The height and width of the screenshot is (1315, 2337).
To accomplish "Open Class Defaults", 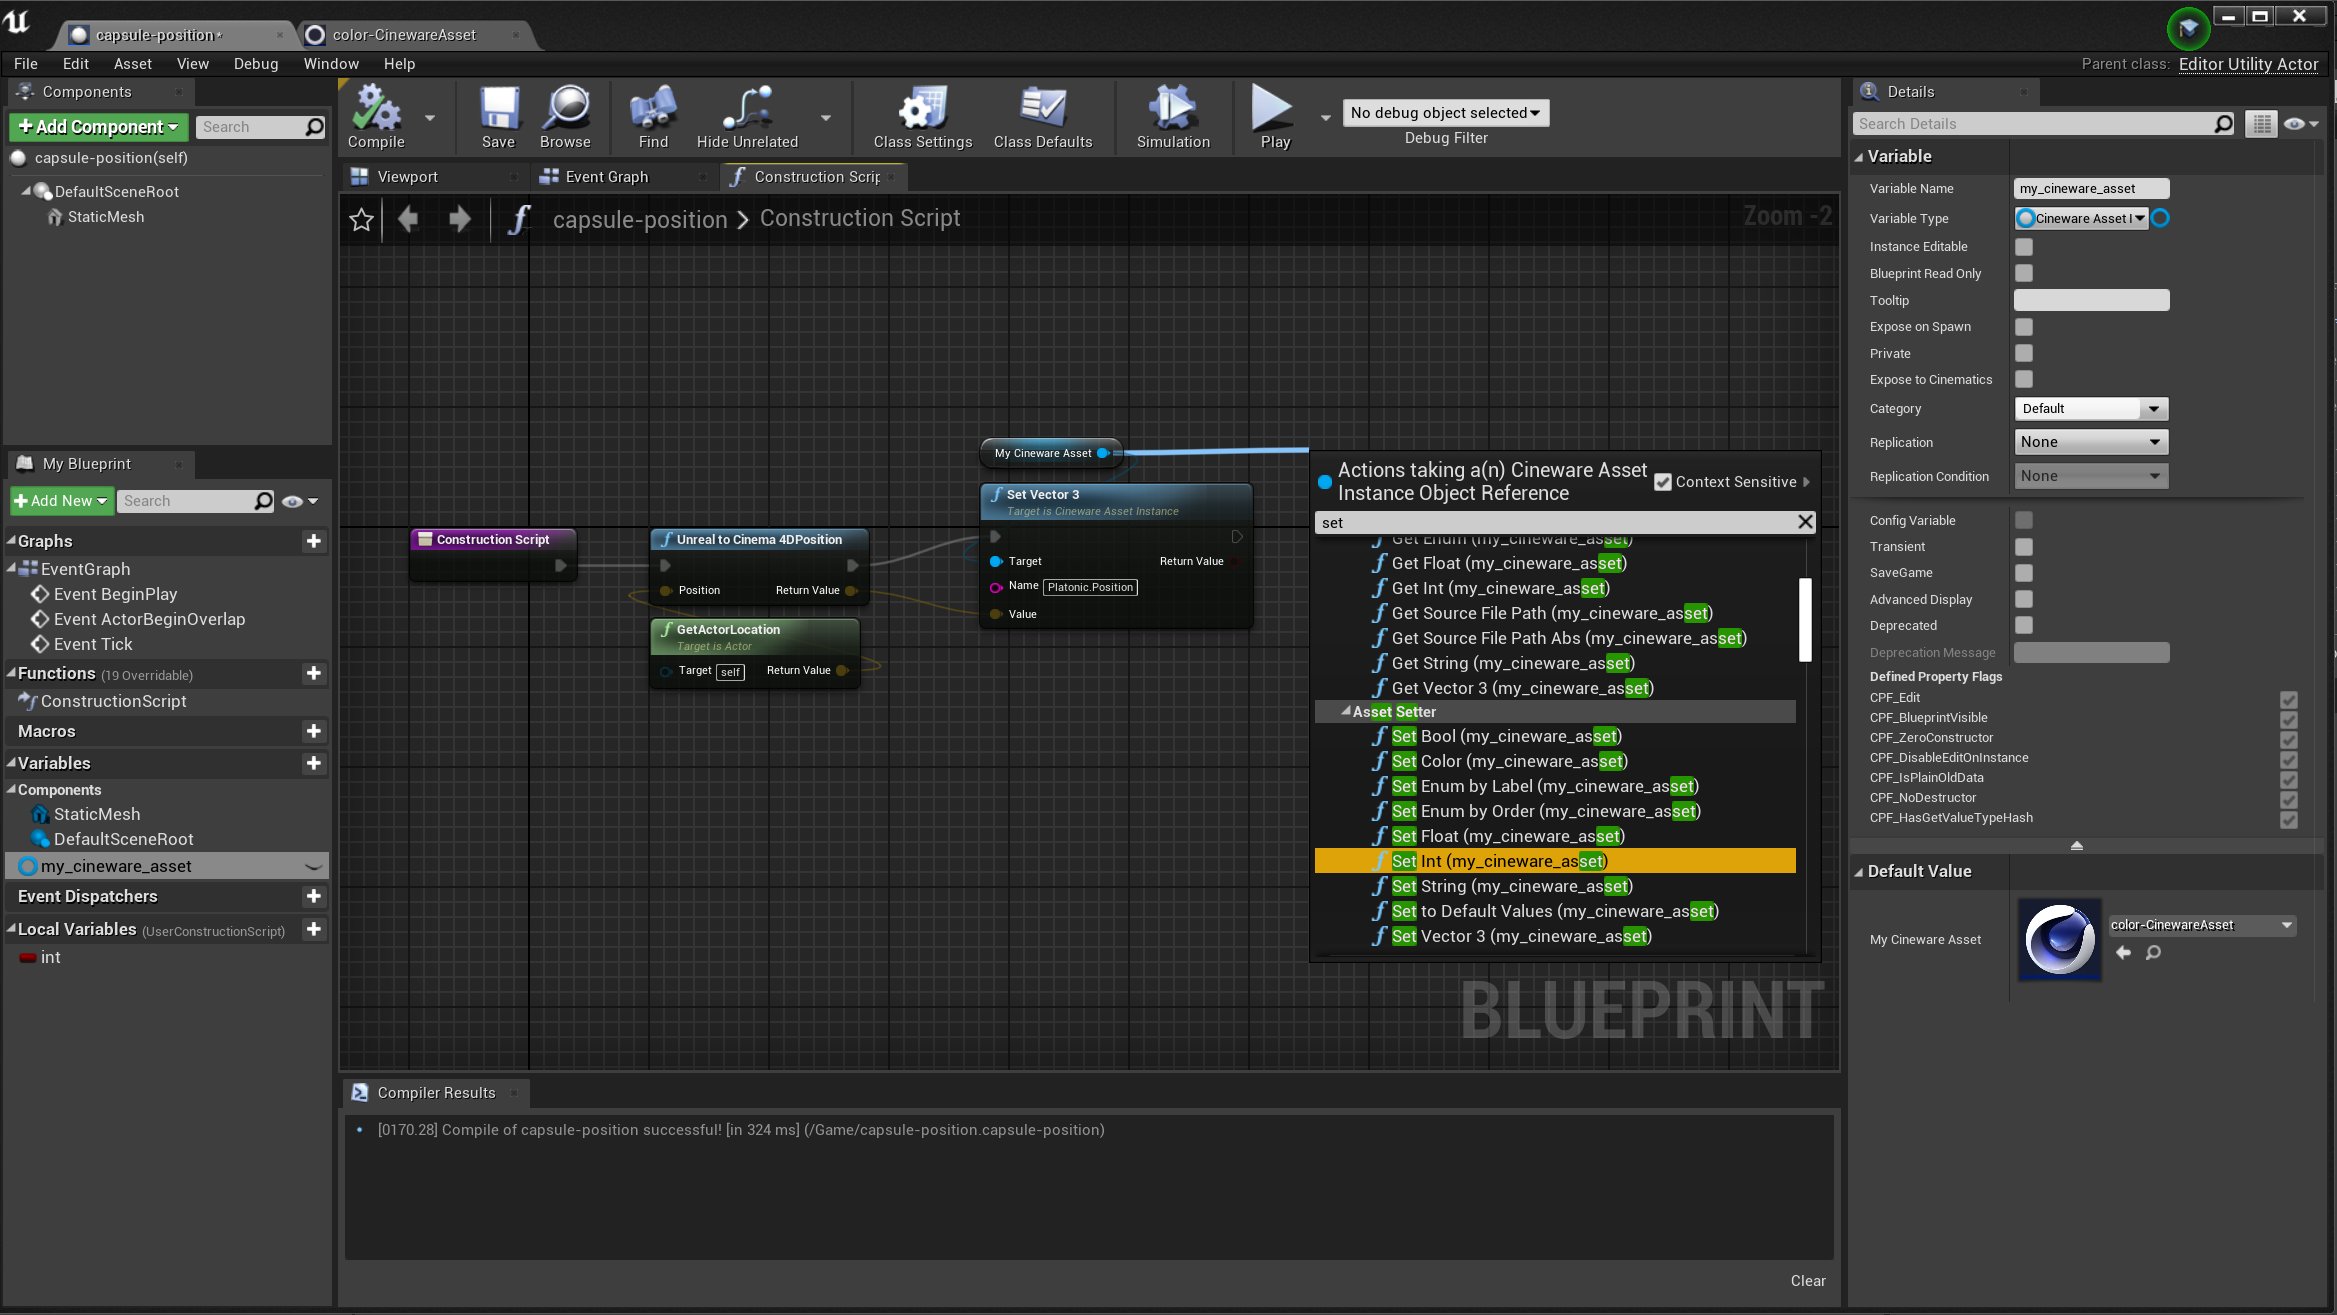I will (1043, 117).
